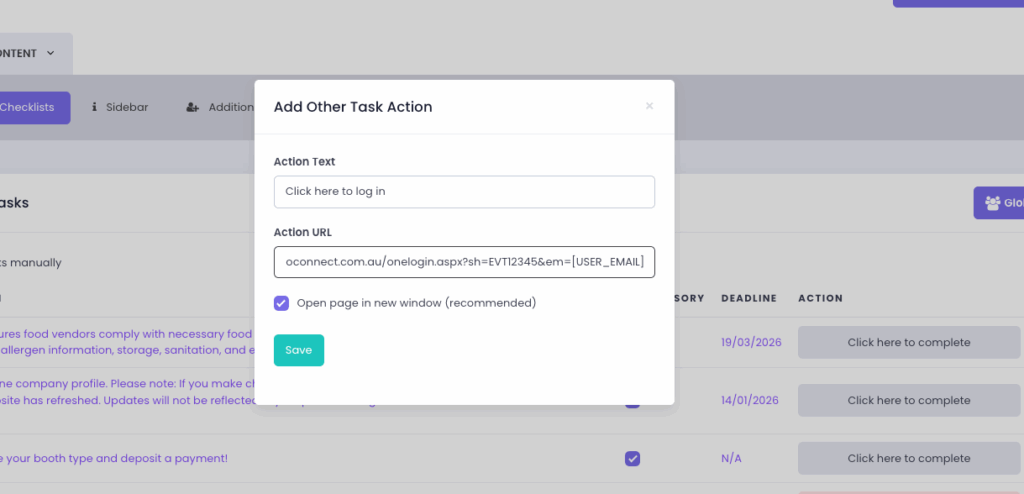Image resolution: width=1024 pixels, height=494 pixels.
Task: Toggle Open page in new window checkbox
Action: 282,302
